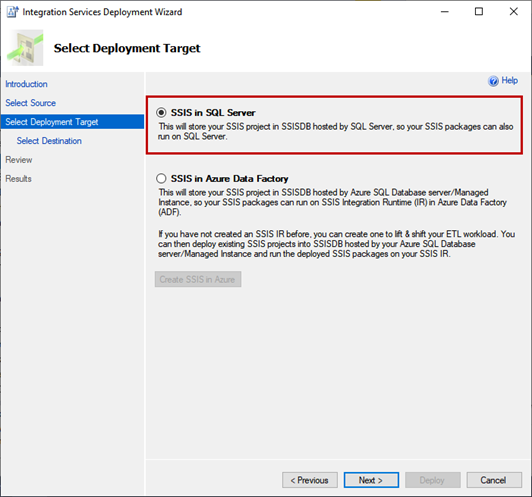Minimize the Deployment Wizard window
The height and width of the screenshot is (497, 532).
coord(445,12)
